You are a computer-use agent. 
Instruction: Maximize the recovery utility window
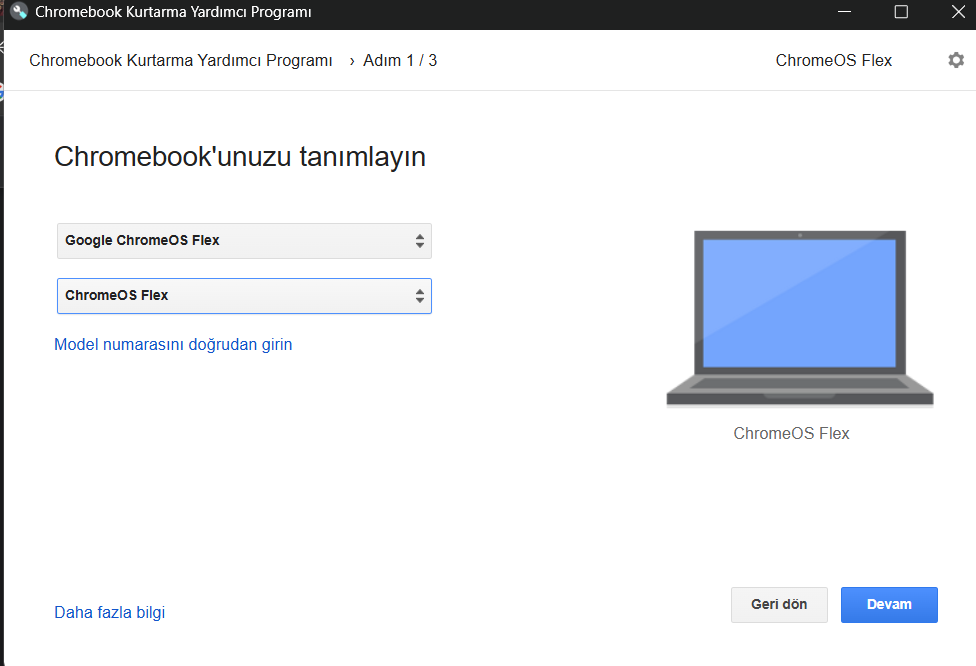point(901,12)
